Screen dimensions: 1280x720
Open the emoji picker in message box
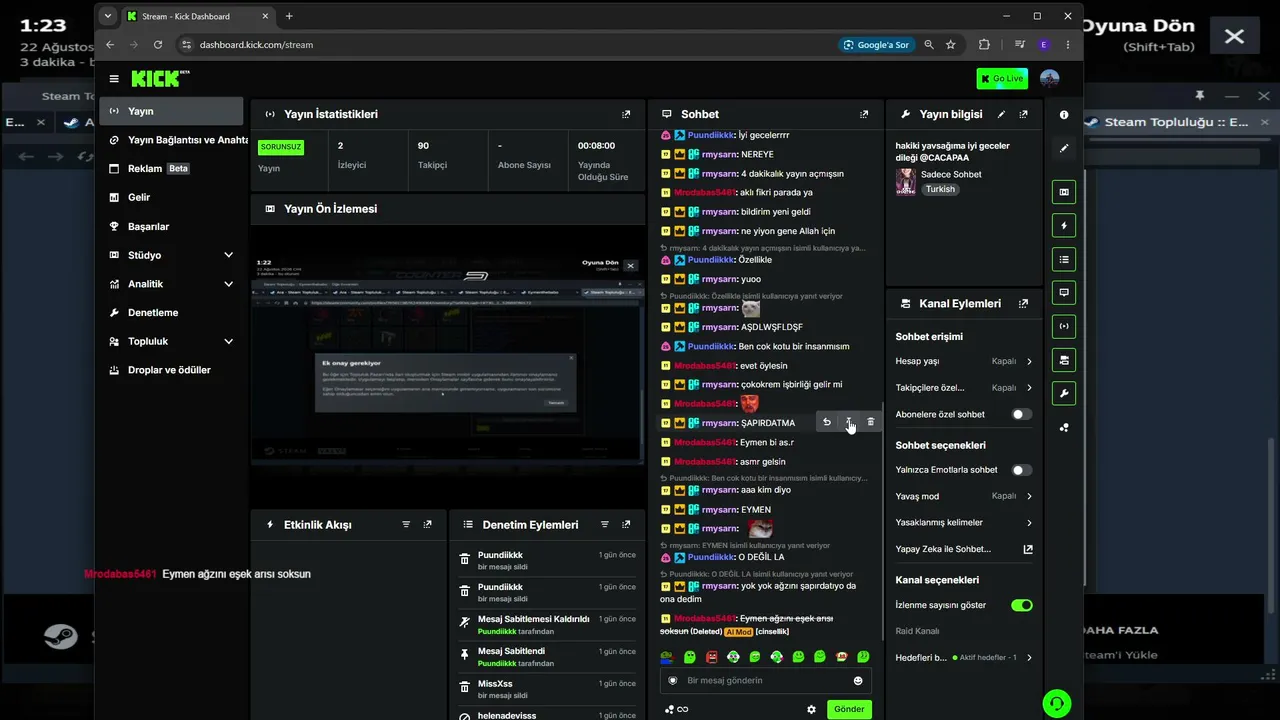coord(858,681)
